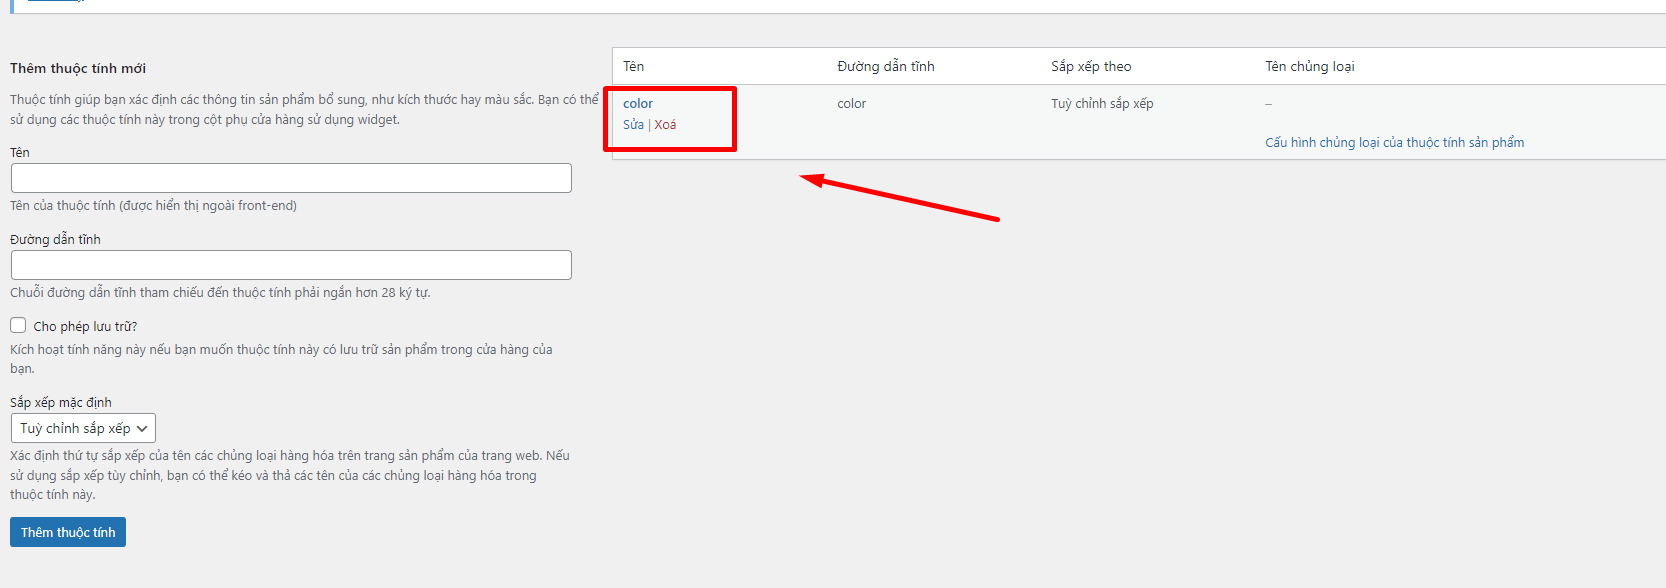Click Sửa to edit the color attribute

tap(633, 125)
